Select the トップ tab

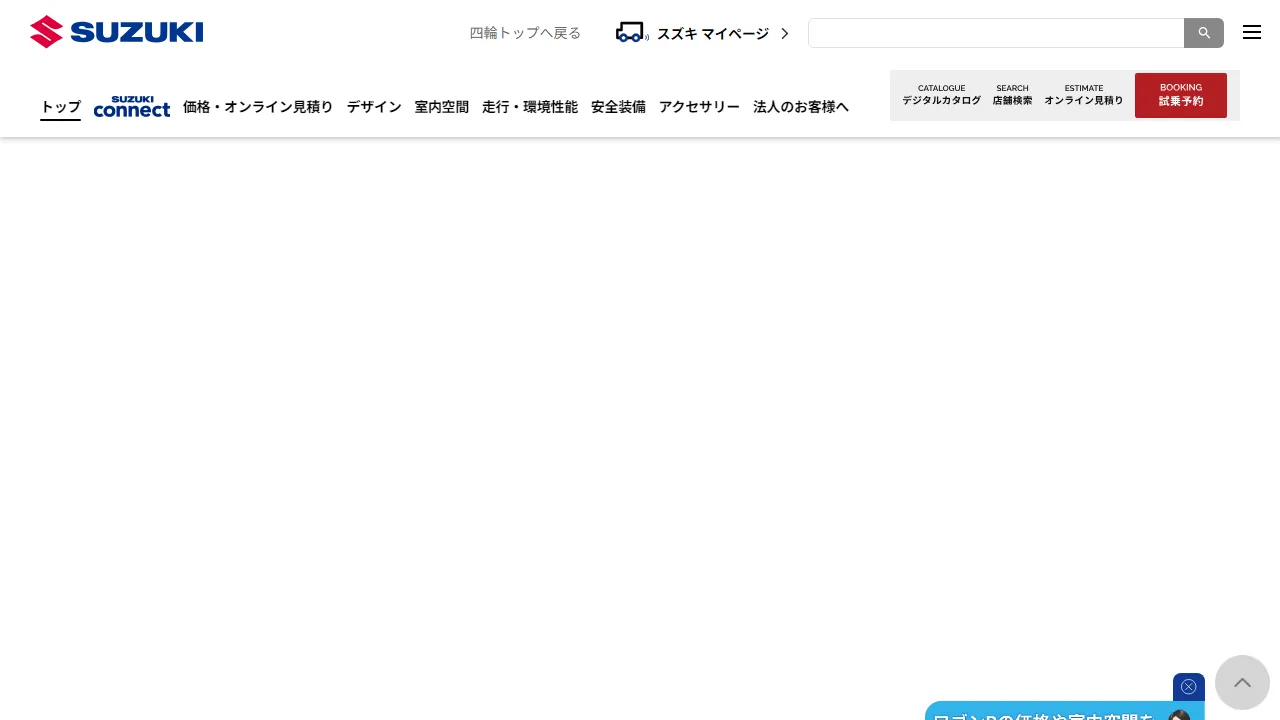60,107
